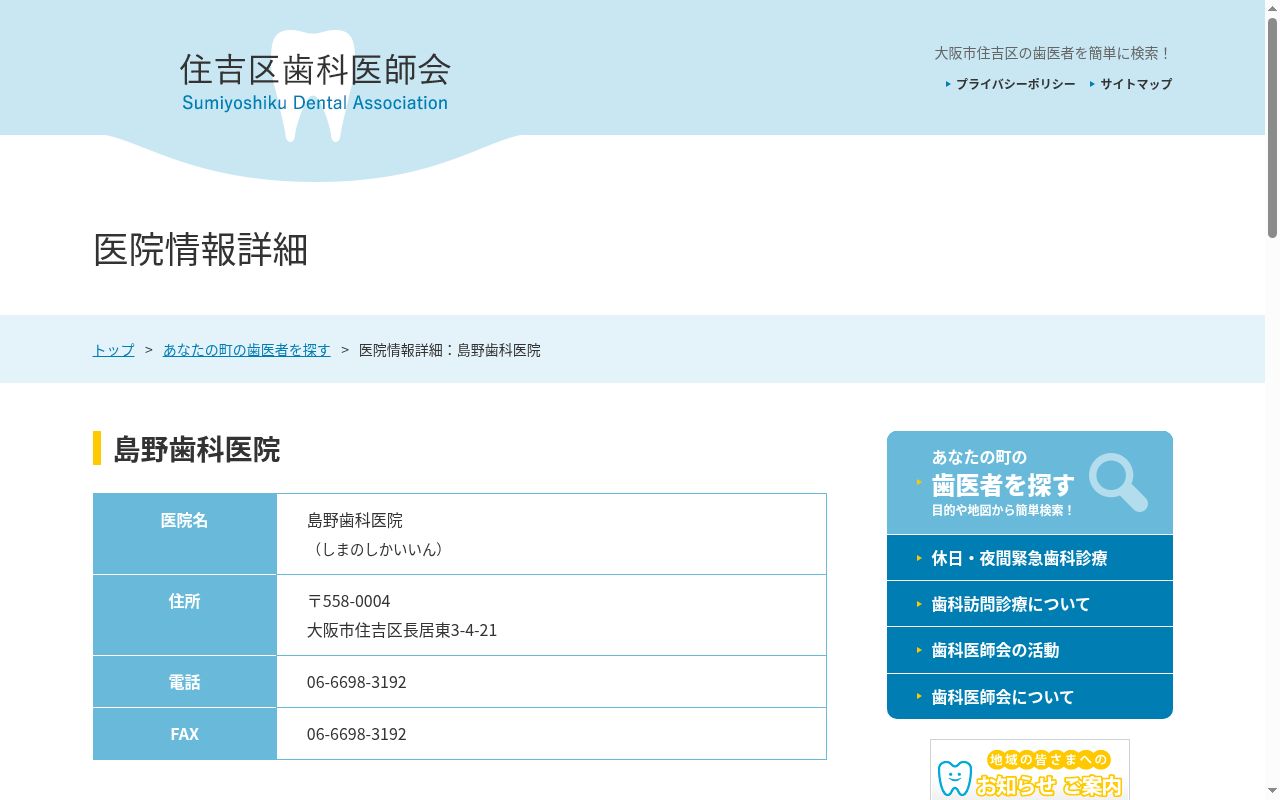The width and height of the screenshot is (1280, 800).
Task: Select 歯科医師会について in the sidebar
Action: 1030,697
